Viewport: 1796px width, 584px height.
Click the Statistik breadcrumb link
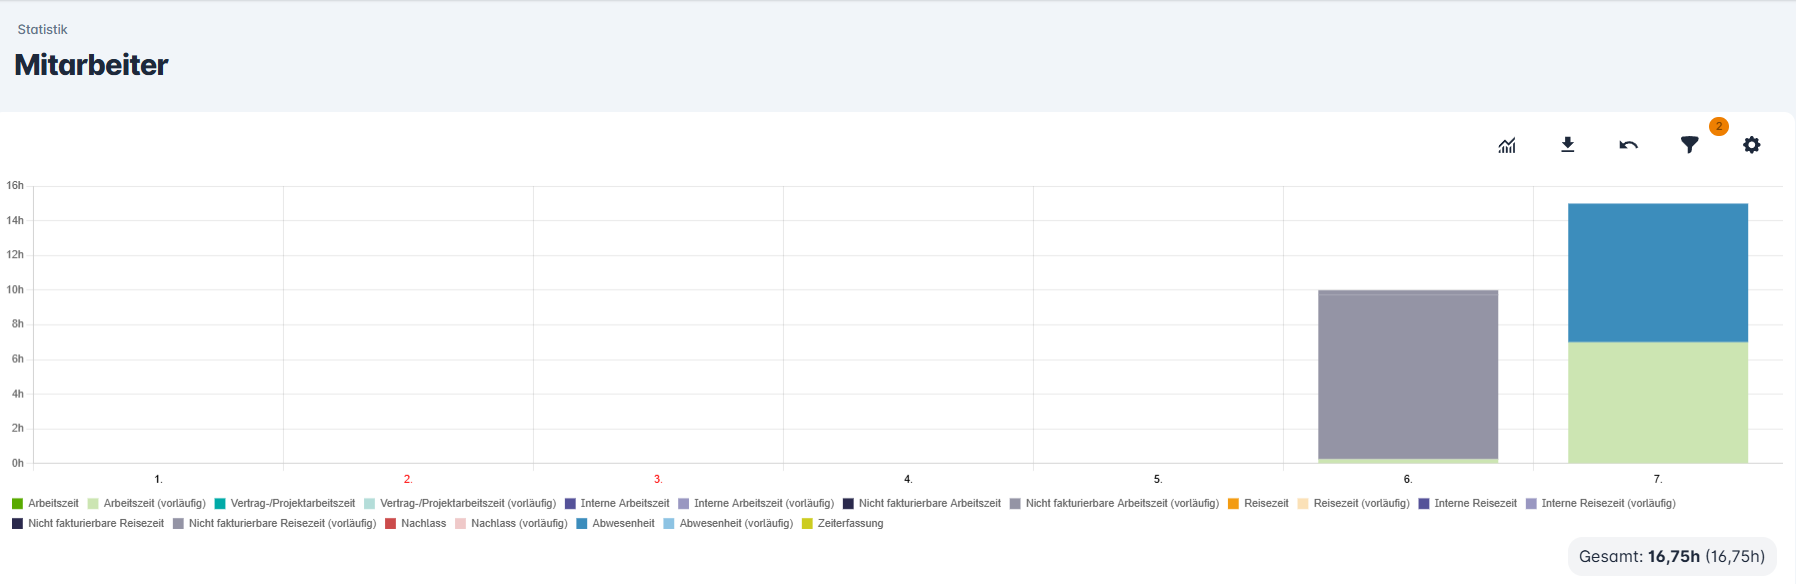pyautogui.click(x=42, y=30)
